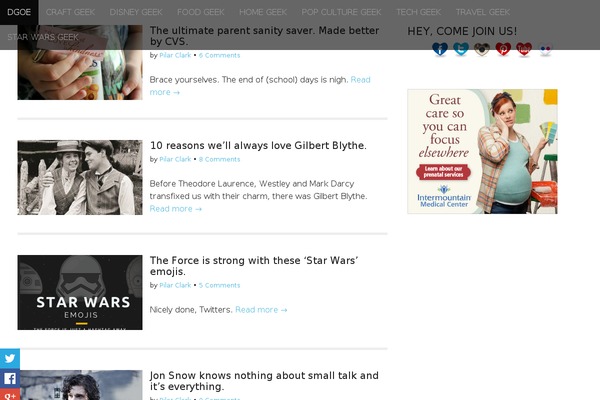Select the Disney Geek menu item
Image resolution: width=600 pixels, height=400 pixels.
[x=135, y=12]
